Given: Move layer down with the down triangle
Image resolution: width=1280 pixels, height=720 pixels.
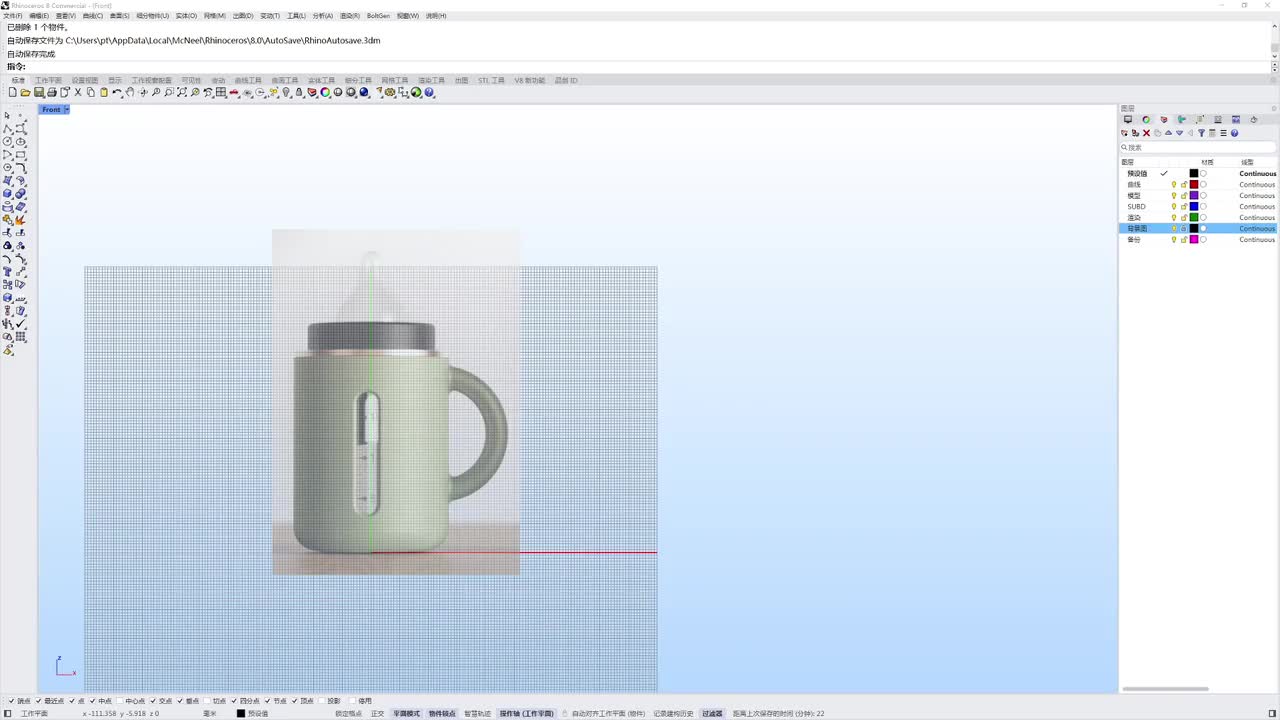Looking at the screenshot, I should (1179, 133).
